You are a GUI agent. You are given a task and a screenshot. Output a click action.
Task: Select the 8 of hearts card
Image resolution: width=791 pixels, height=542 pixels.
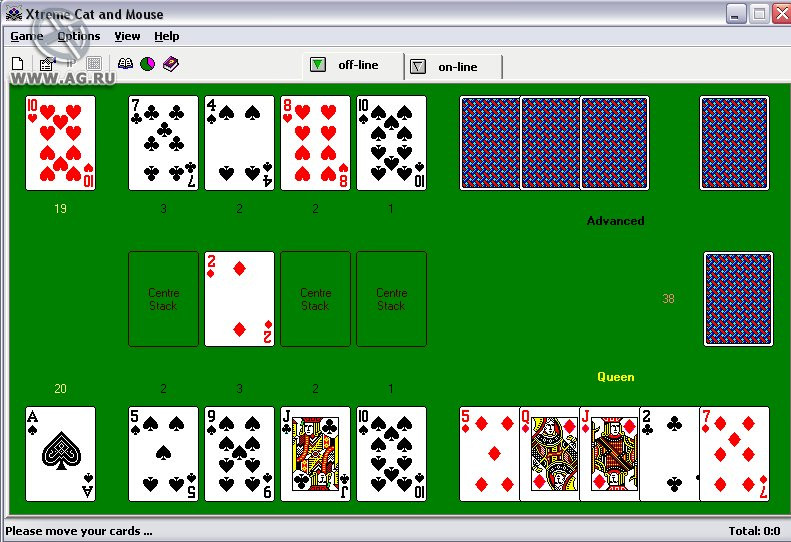tap(315, 143)
